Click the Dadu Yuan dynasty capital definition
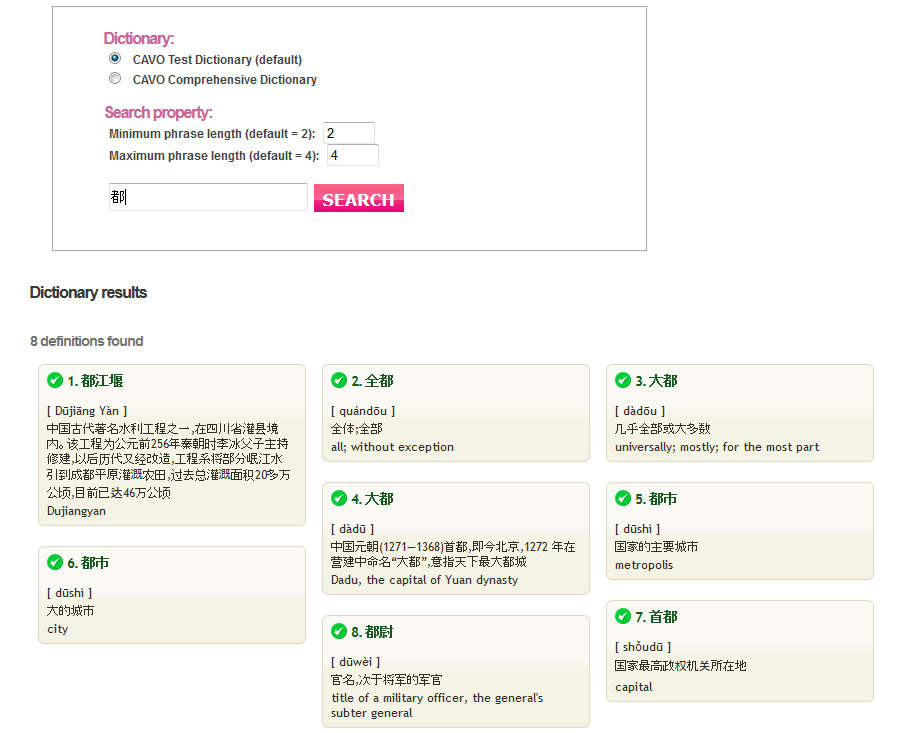Image resolution: width=912 pixels, height=733 pixels. 424,580
